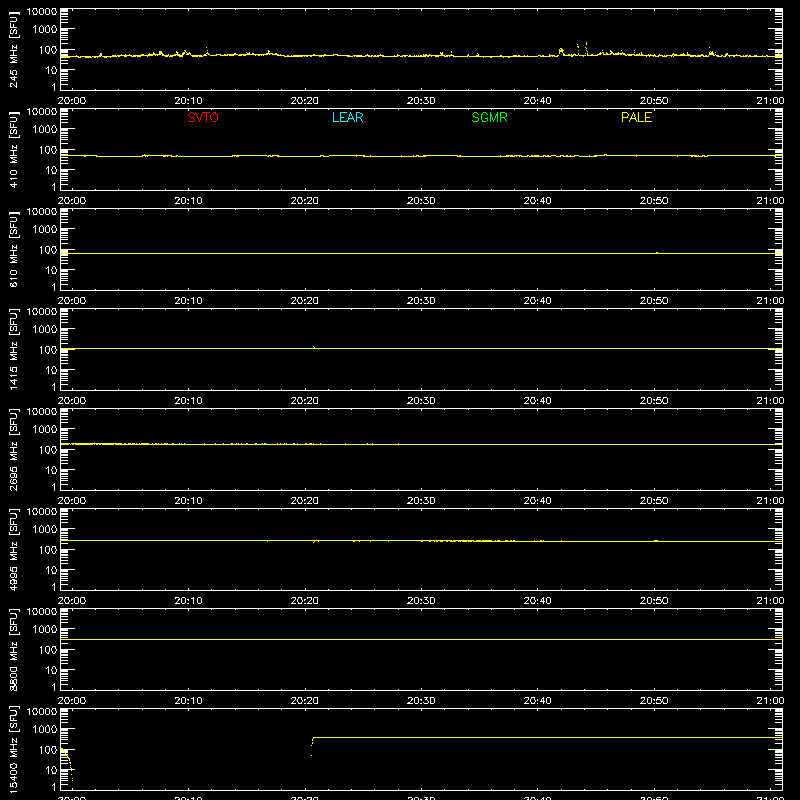Select the 410 MHz [SFU] axis title
Image resolution: width=800 pixels, height=800 pixels.
tap(14, 150)
